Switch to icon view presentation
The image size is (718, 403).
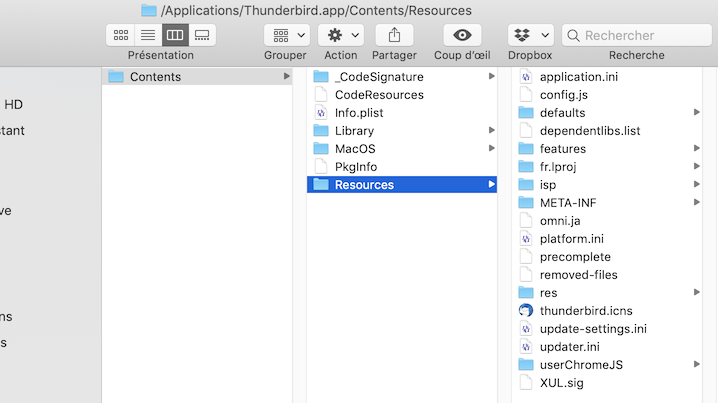pos(120,35)
